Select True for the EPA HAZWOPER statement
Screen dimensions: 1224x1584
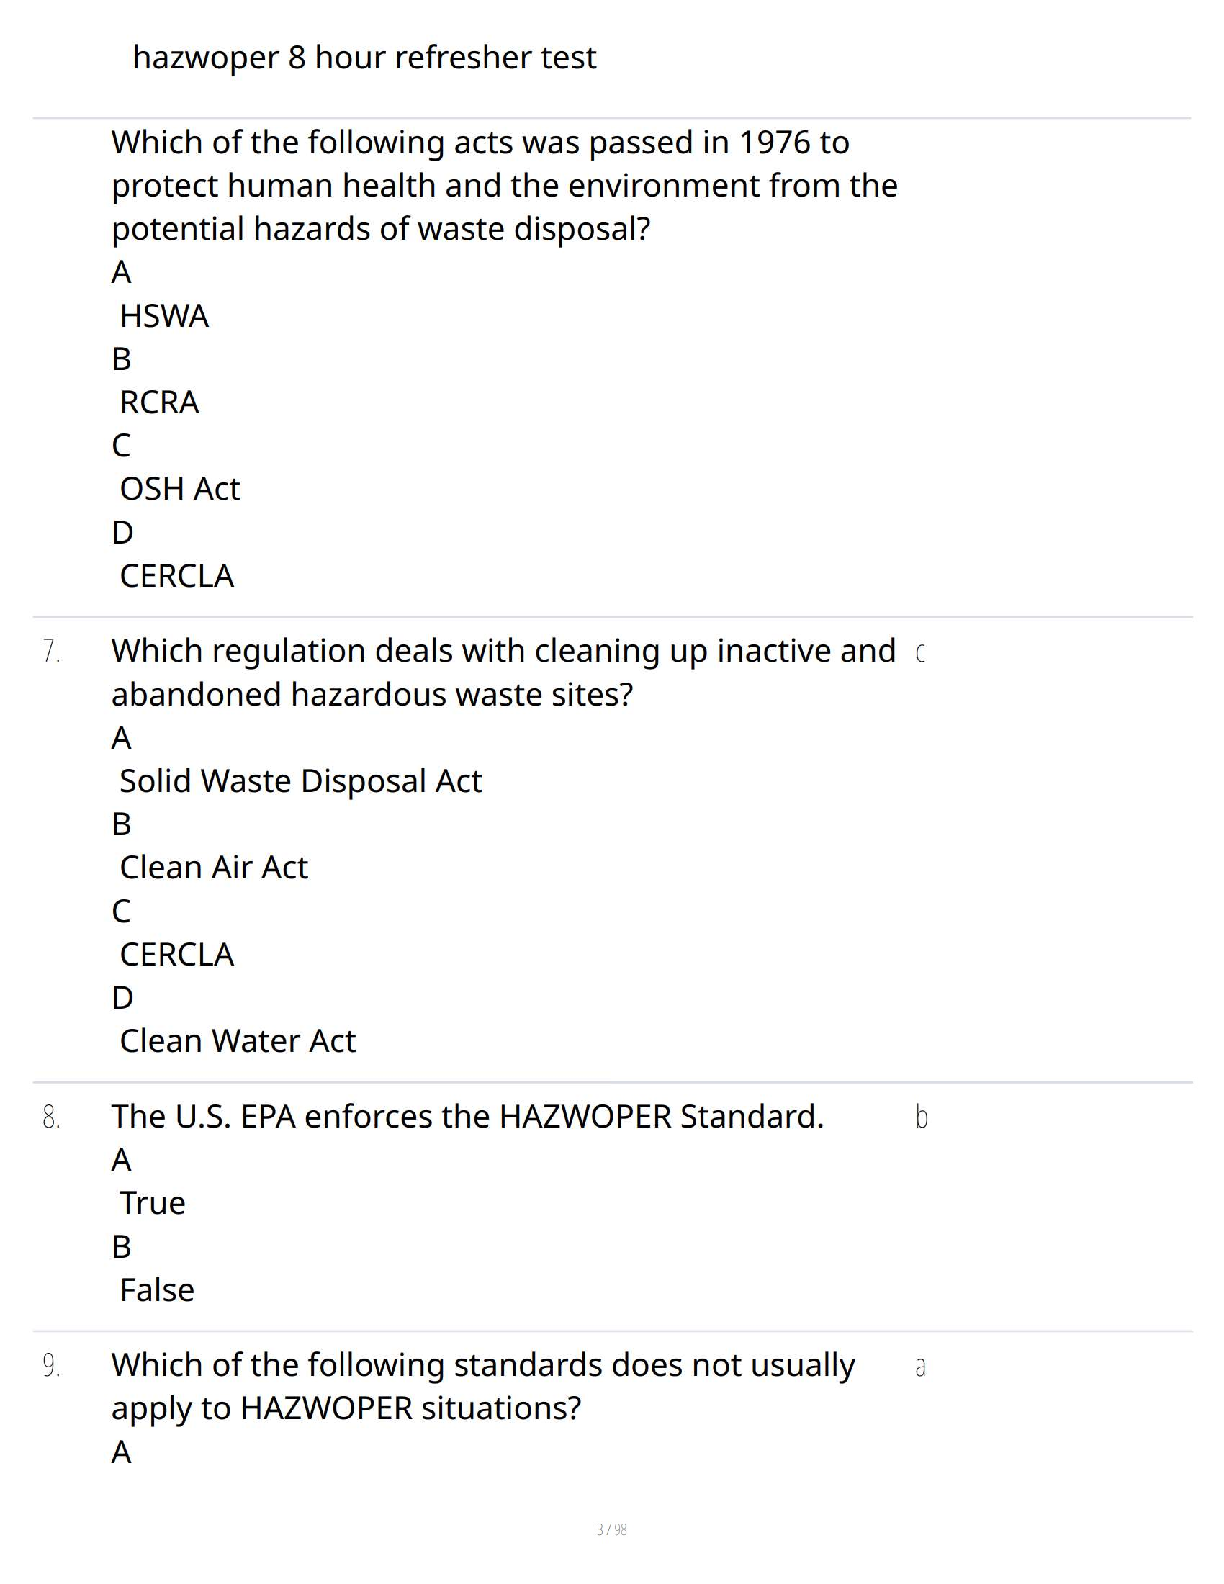click(152, 1203)
